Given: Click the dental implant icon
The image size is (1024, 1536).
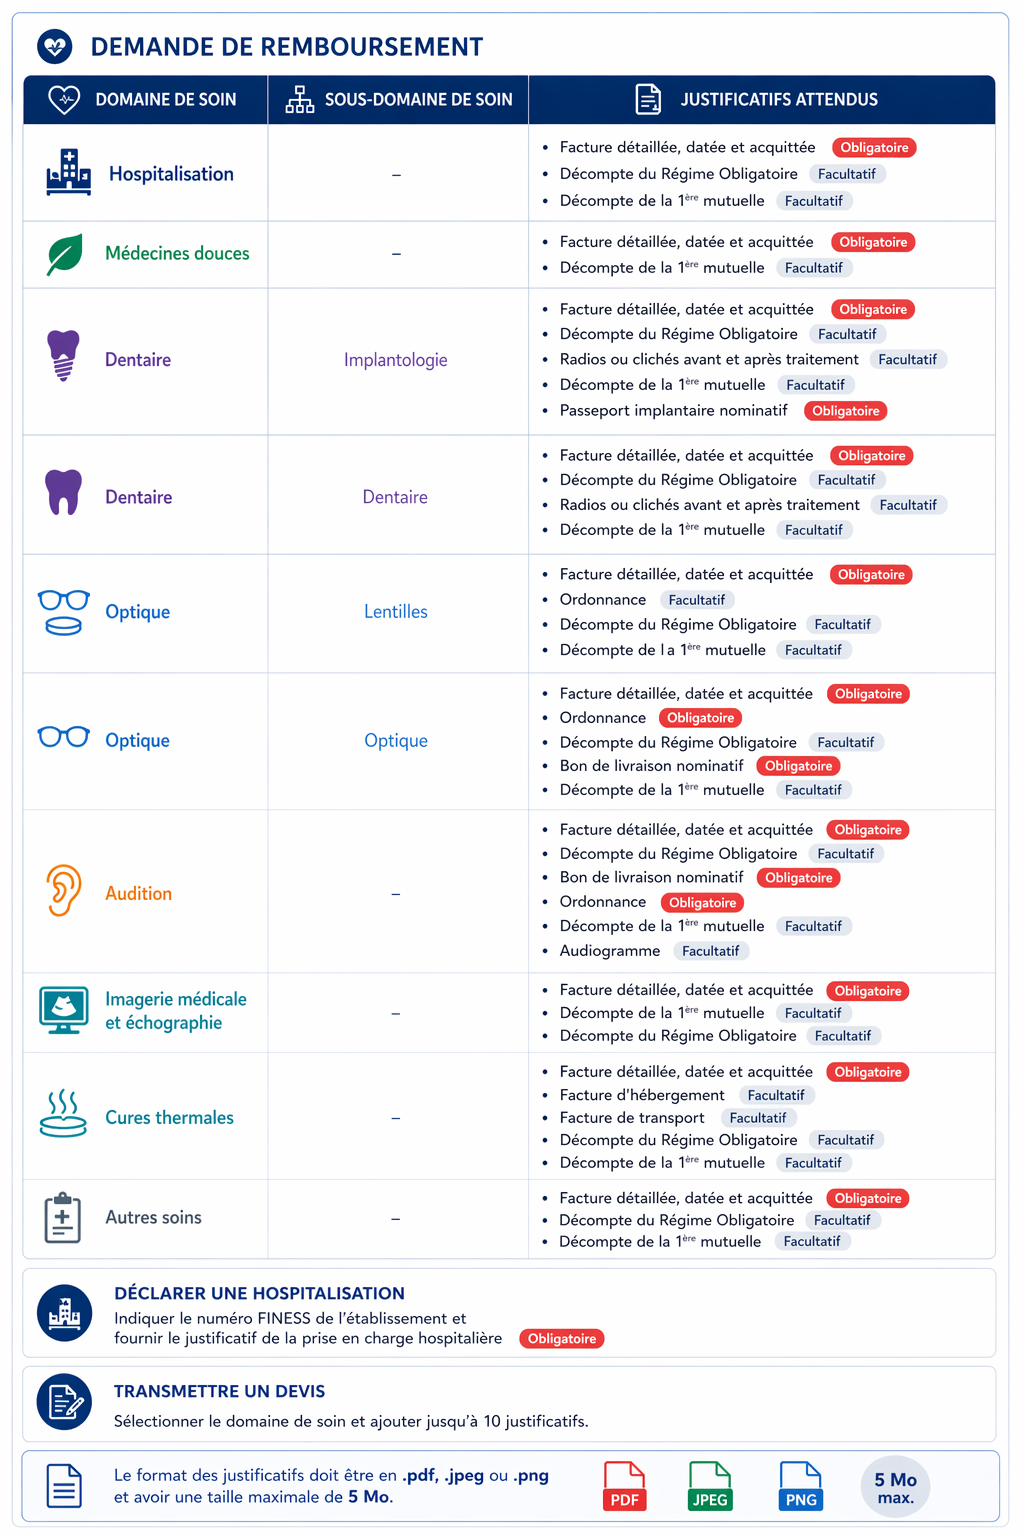Looking at the screenshot, I should [x=63, y=356].
